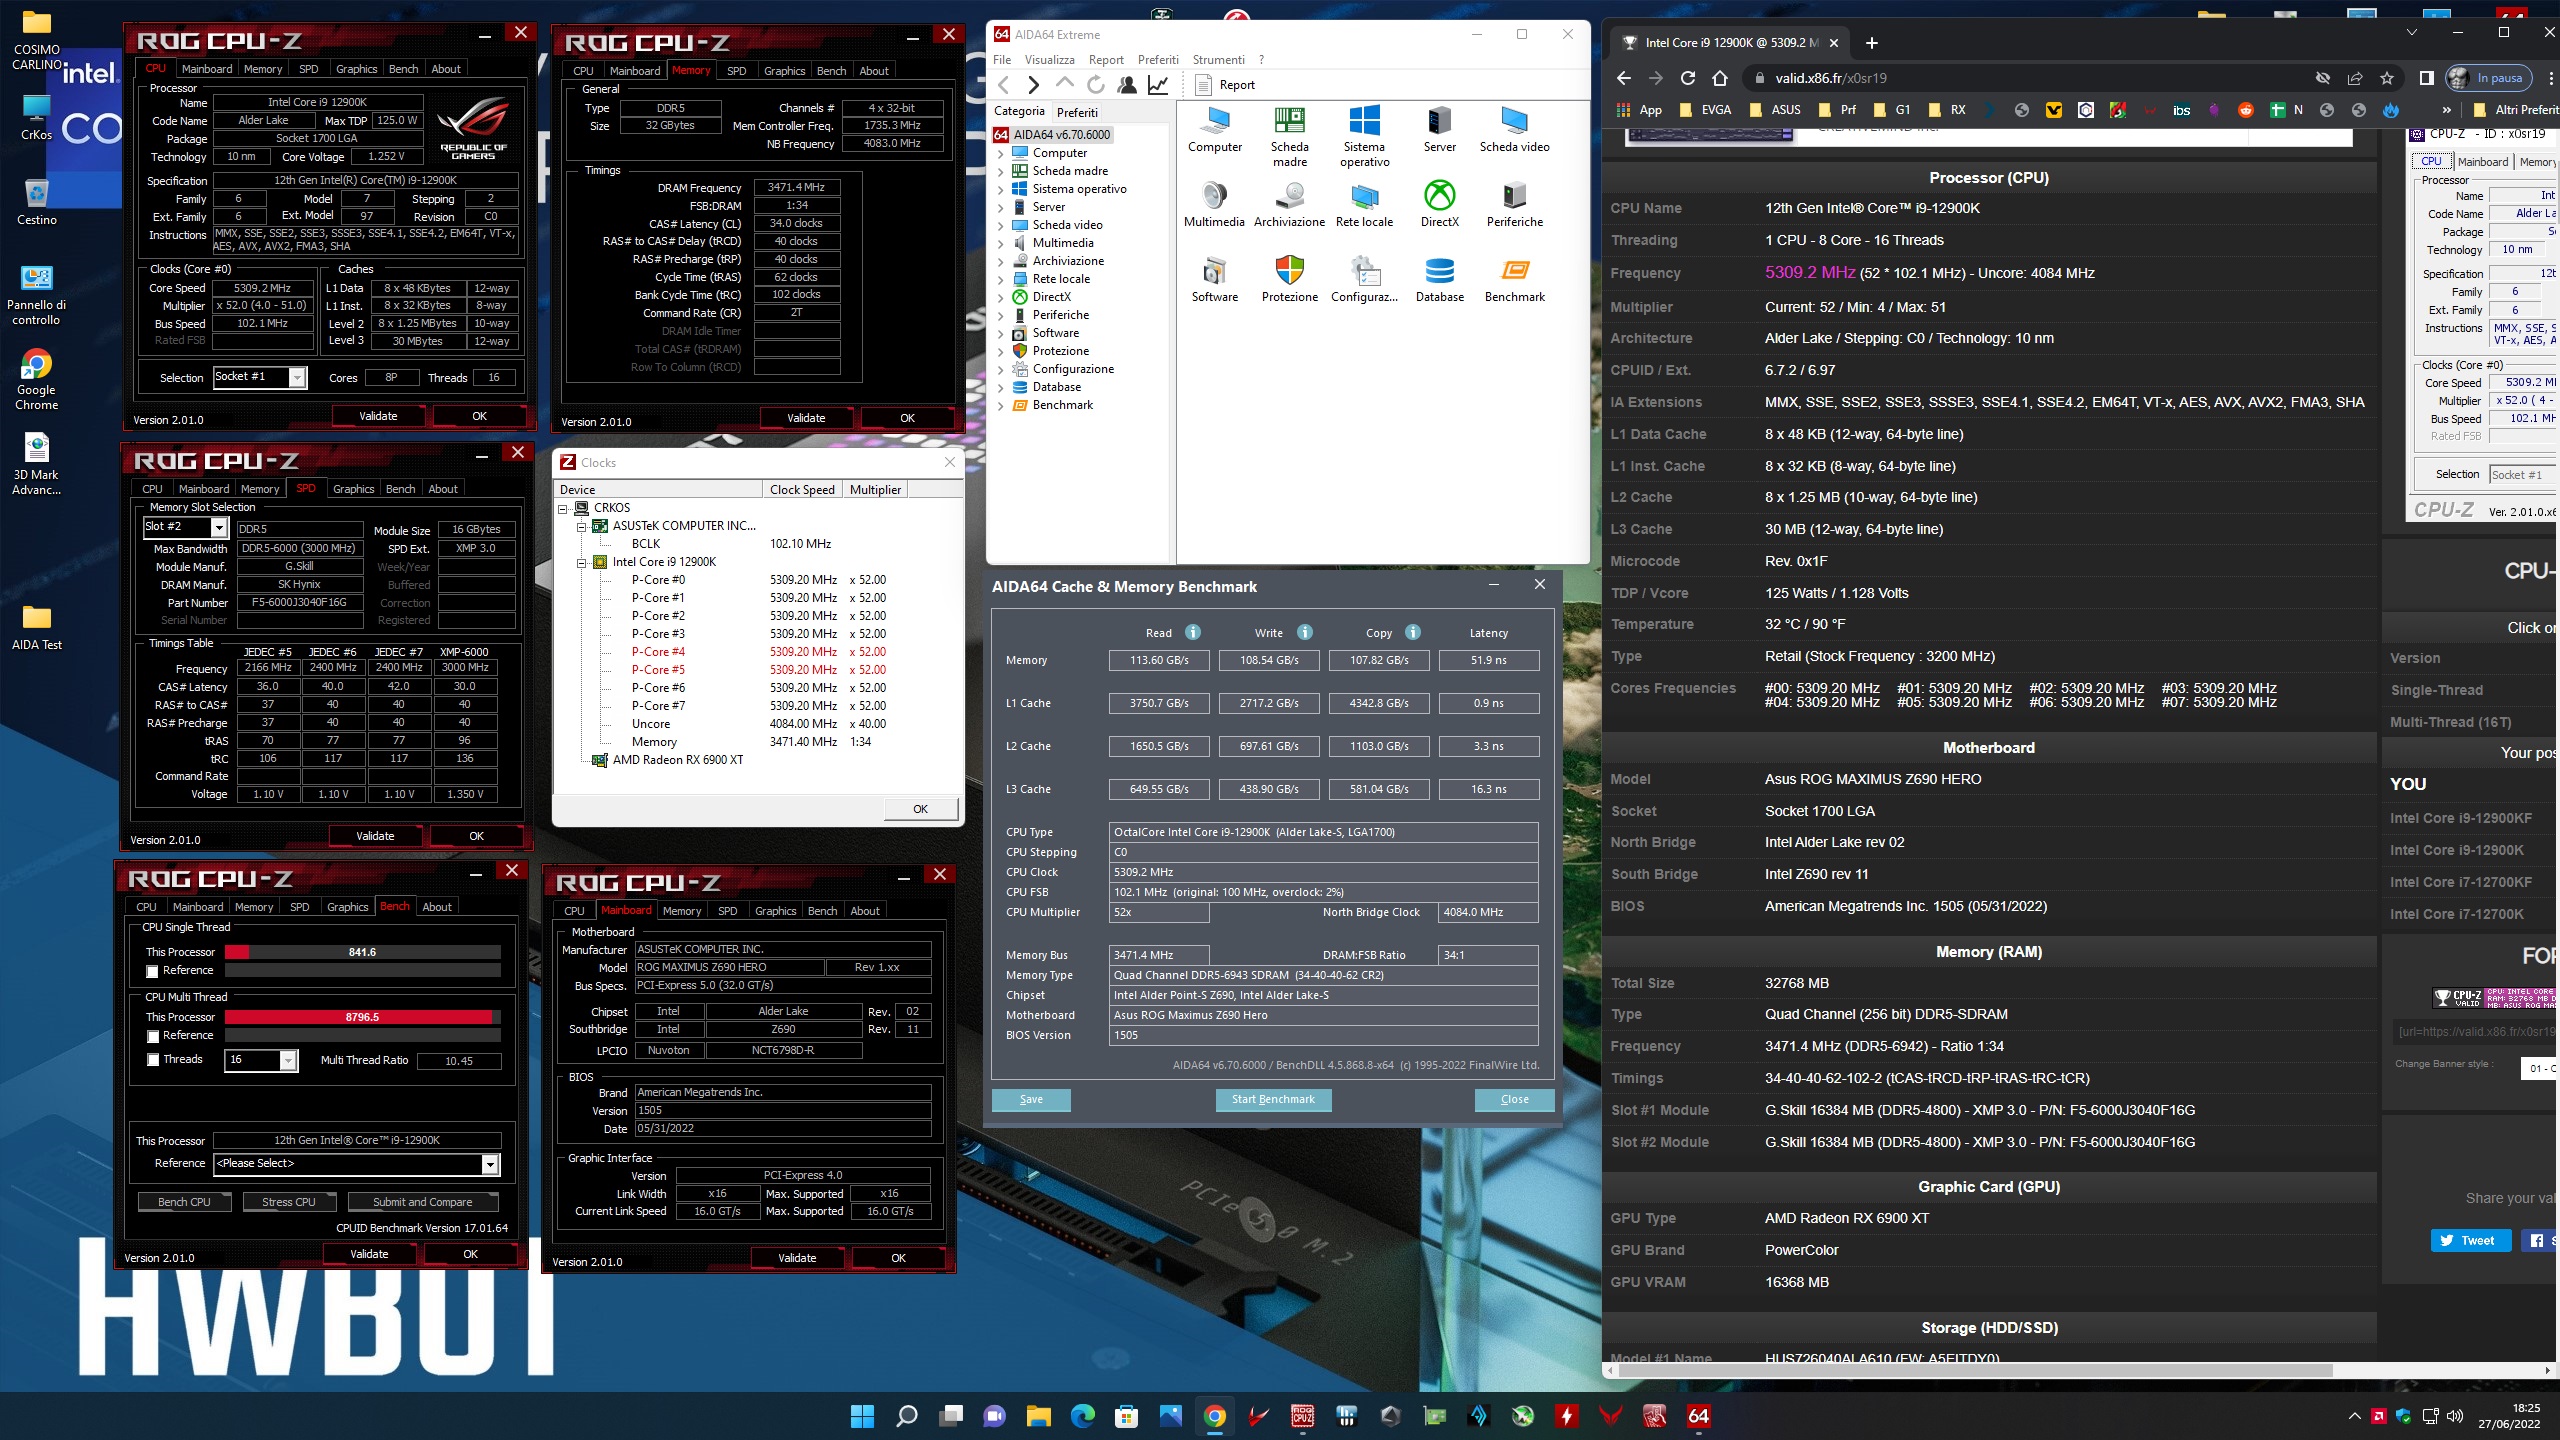The image size is (2560, 1440).
Task: Open Socket #1 selection dropdown in CPU-Z
Action: tap(297, 377)
